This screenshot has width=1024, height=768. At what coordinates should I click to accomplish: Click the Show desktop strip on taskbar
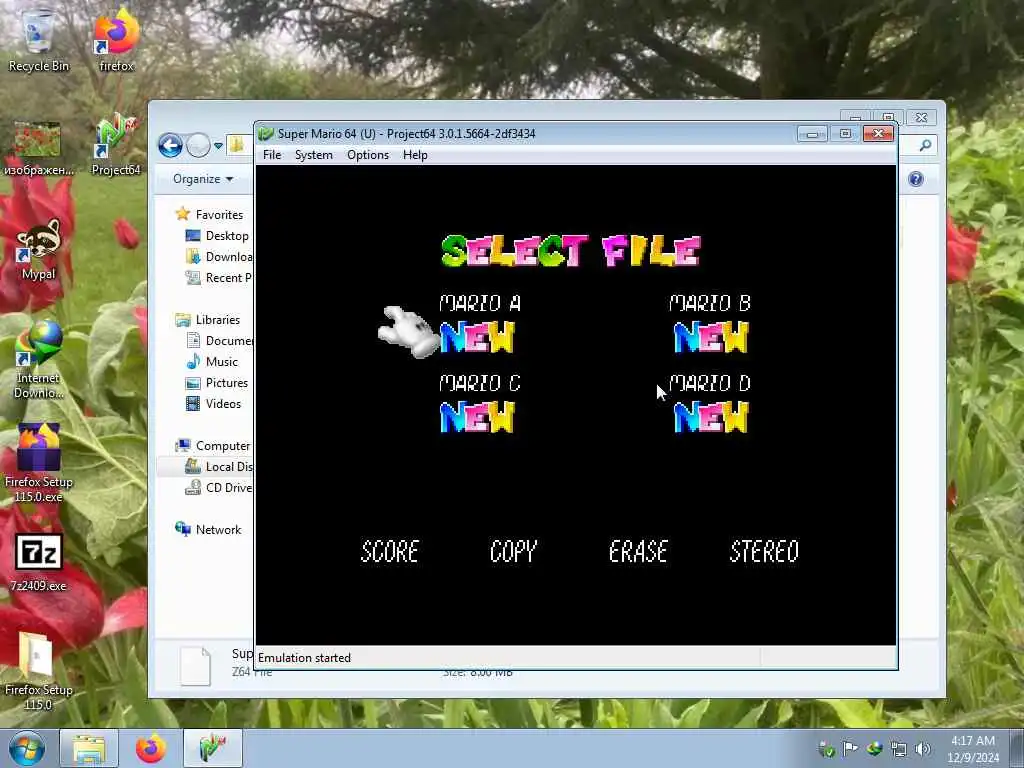(1017, 748)
